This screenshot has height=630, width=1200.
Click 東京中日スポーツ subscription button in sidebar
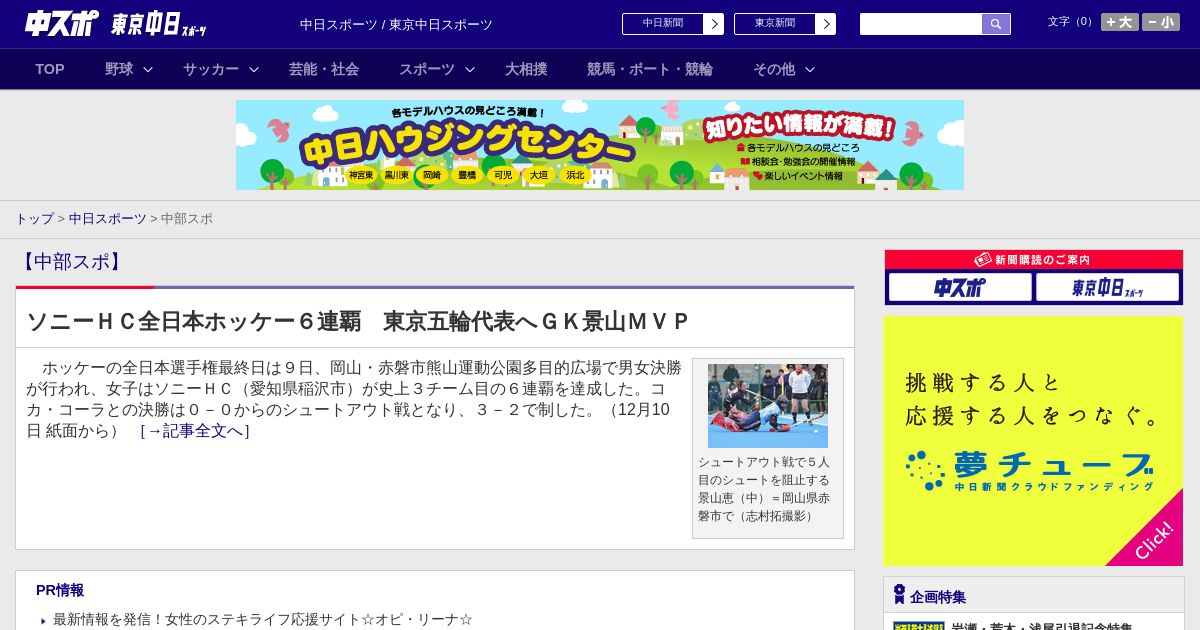pos(1107,287)
